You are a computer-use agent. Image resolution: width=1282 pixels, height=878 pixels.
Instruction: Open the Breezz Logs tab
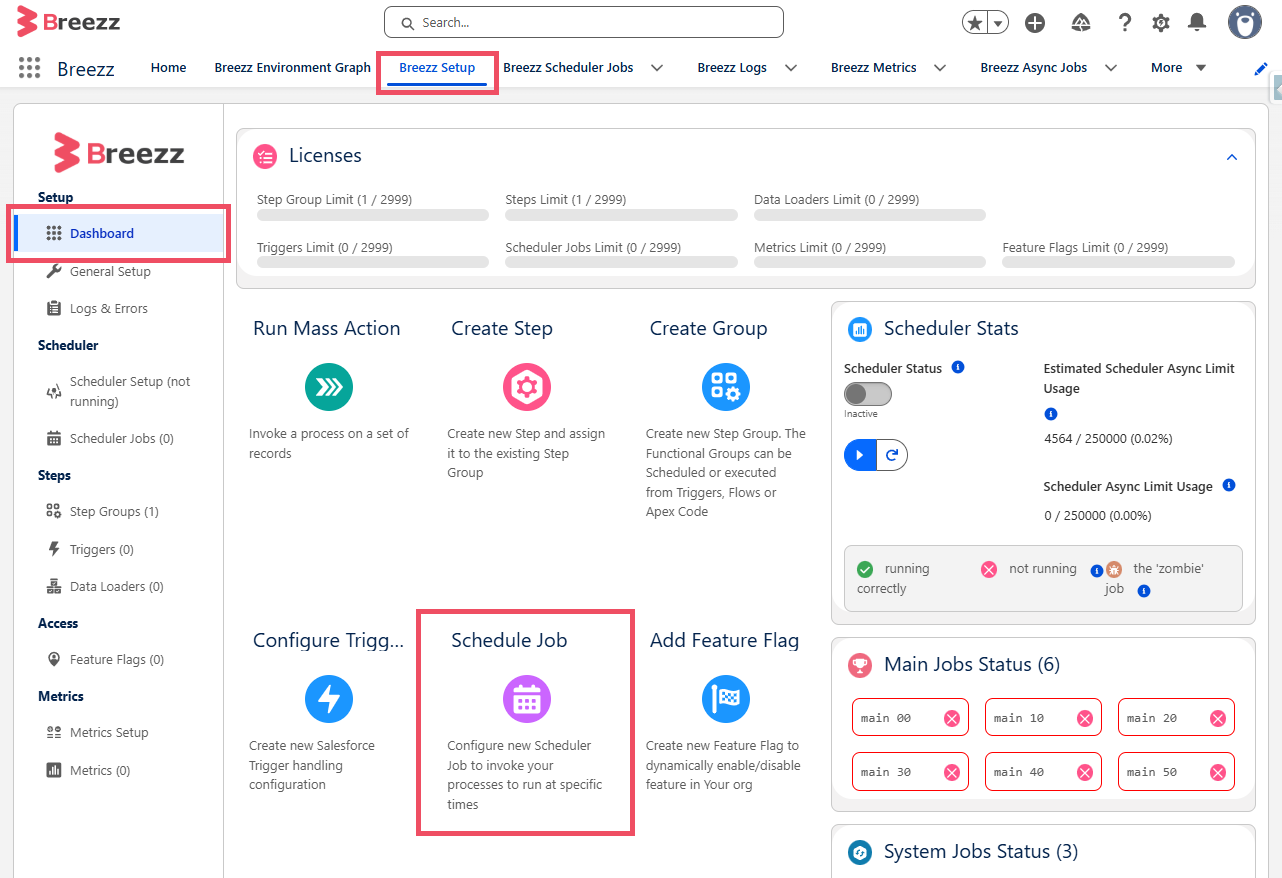[x=732, y=68]
